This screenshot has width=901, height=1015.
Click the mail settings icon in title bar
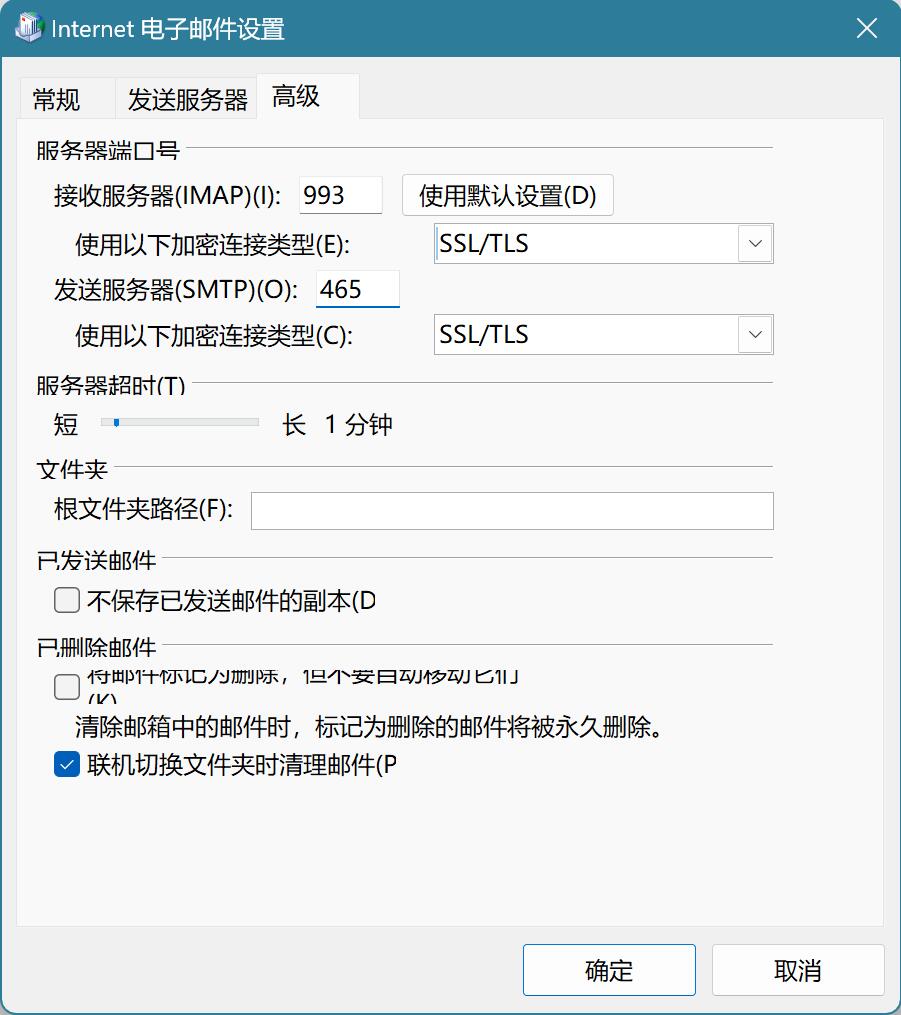(28, 28)
